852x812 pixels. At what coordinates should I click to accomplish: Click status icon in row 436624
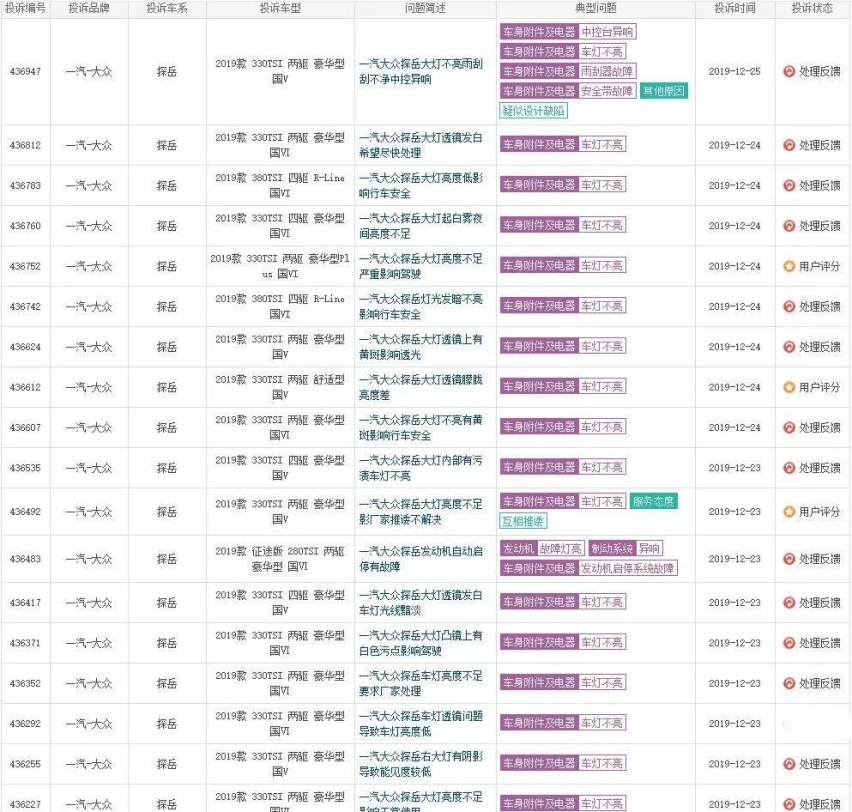[x=789, y=347]
